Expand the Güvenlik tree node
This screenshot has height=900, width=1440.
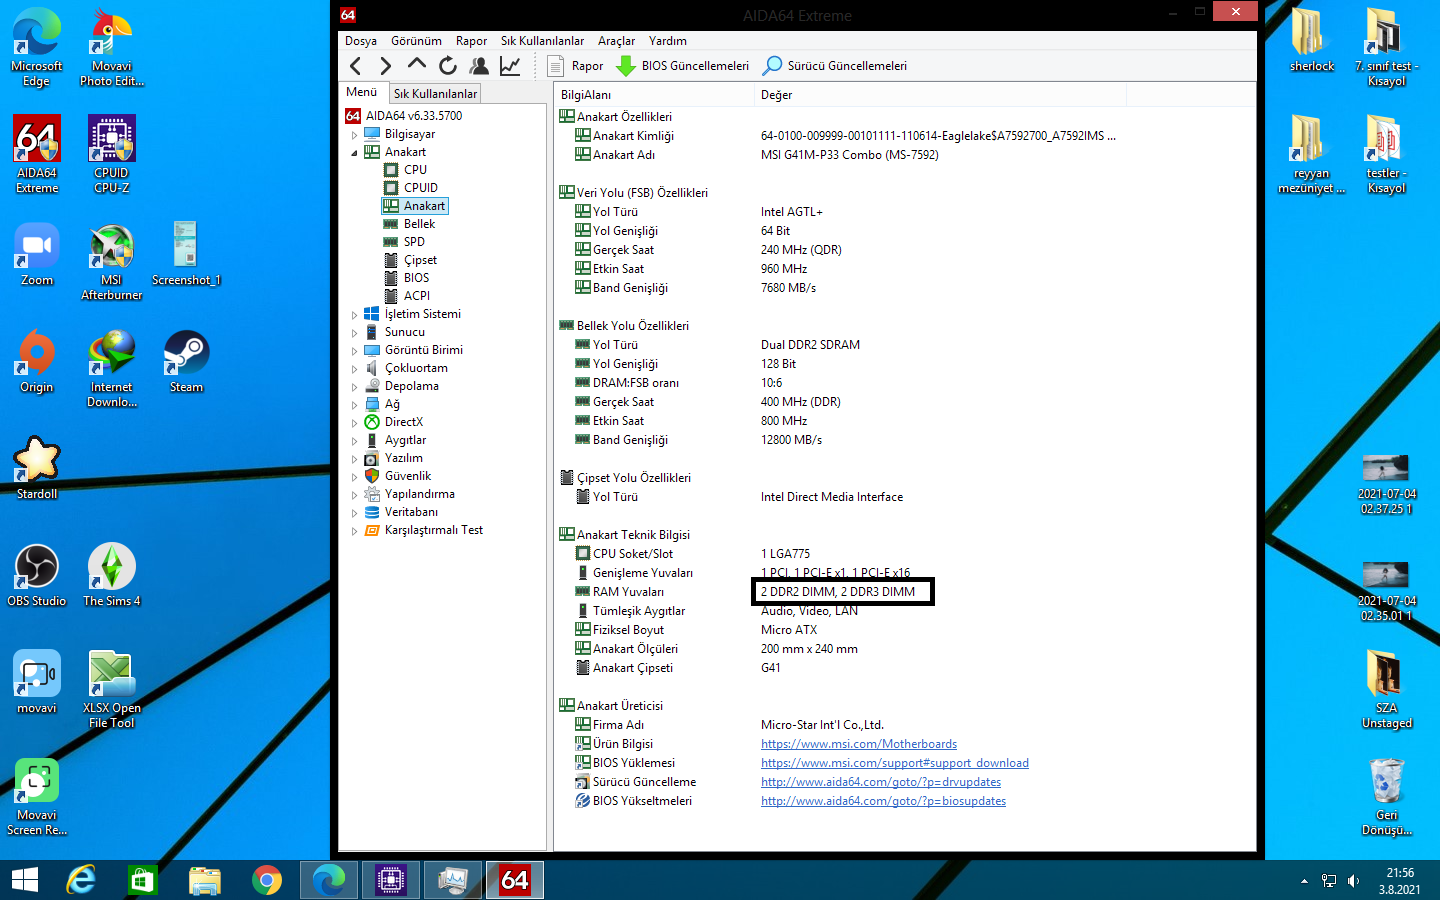click(x=354, y=477)
